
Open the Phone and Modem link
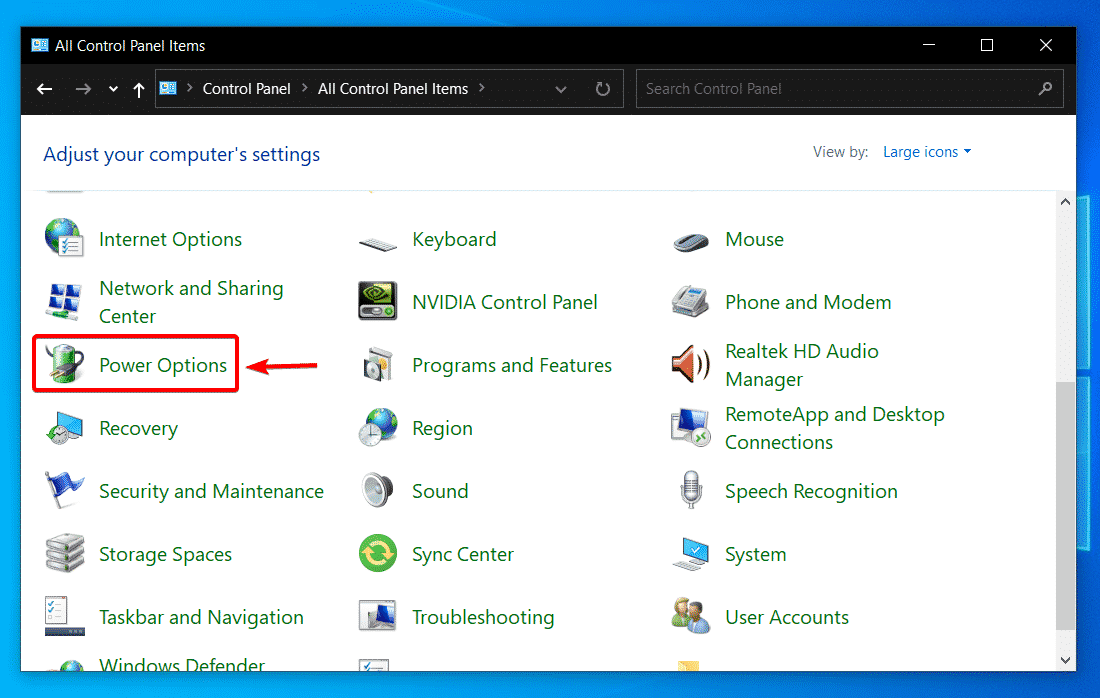point(808,302)
